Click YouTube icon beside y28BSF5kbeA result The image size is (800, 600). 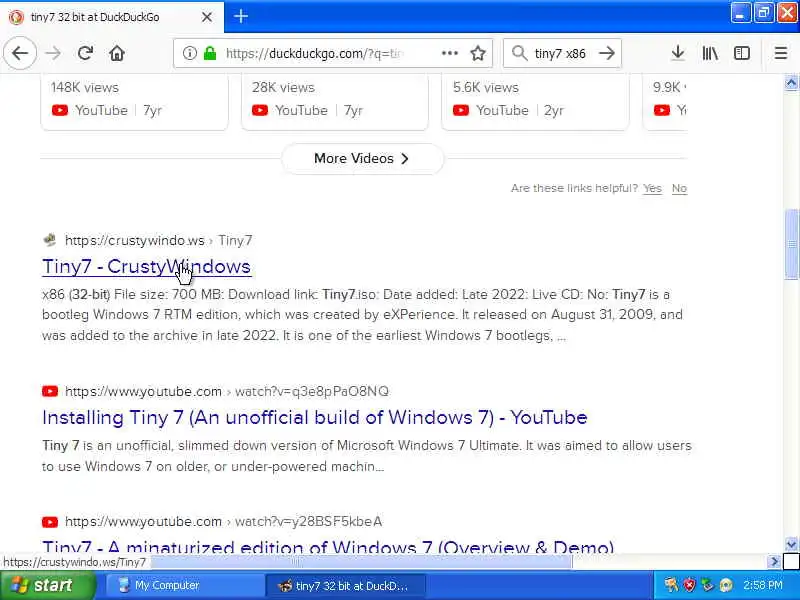point(50,522)
